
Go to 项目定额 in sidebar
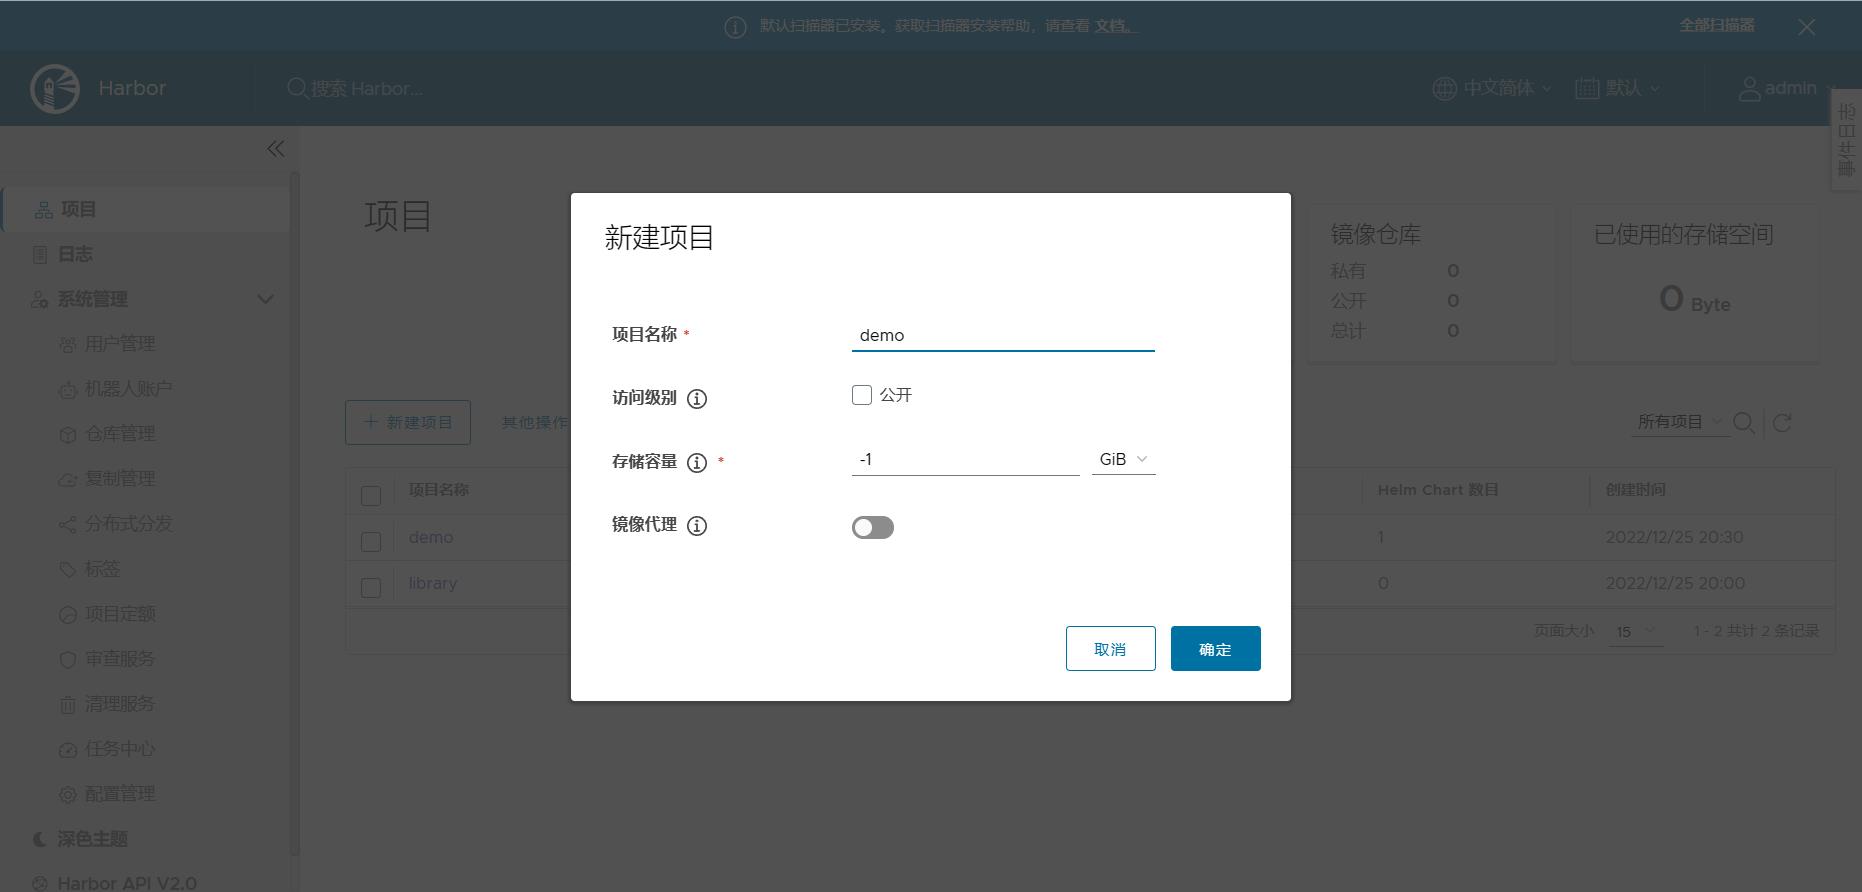point(120,615)
